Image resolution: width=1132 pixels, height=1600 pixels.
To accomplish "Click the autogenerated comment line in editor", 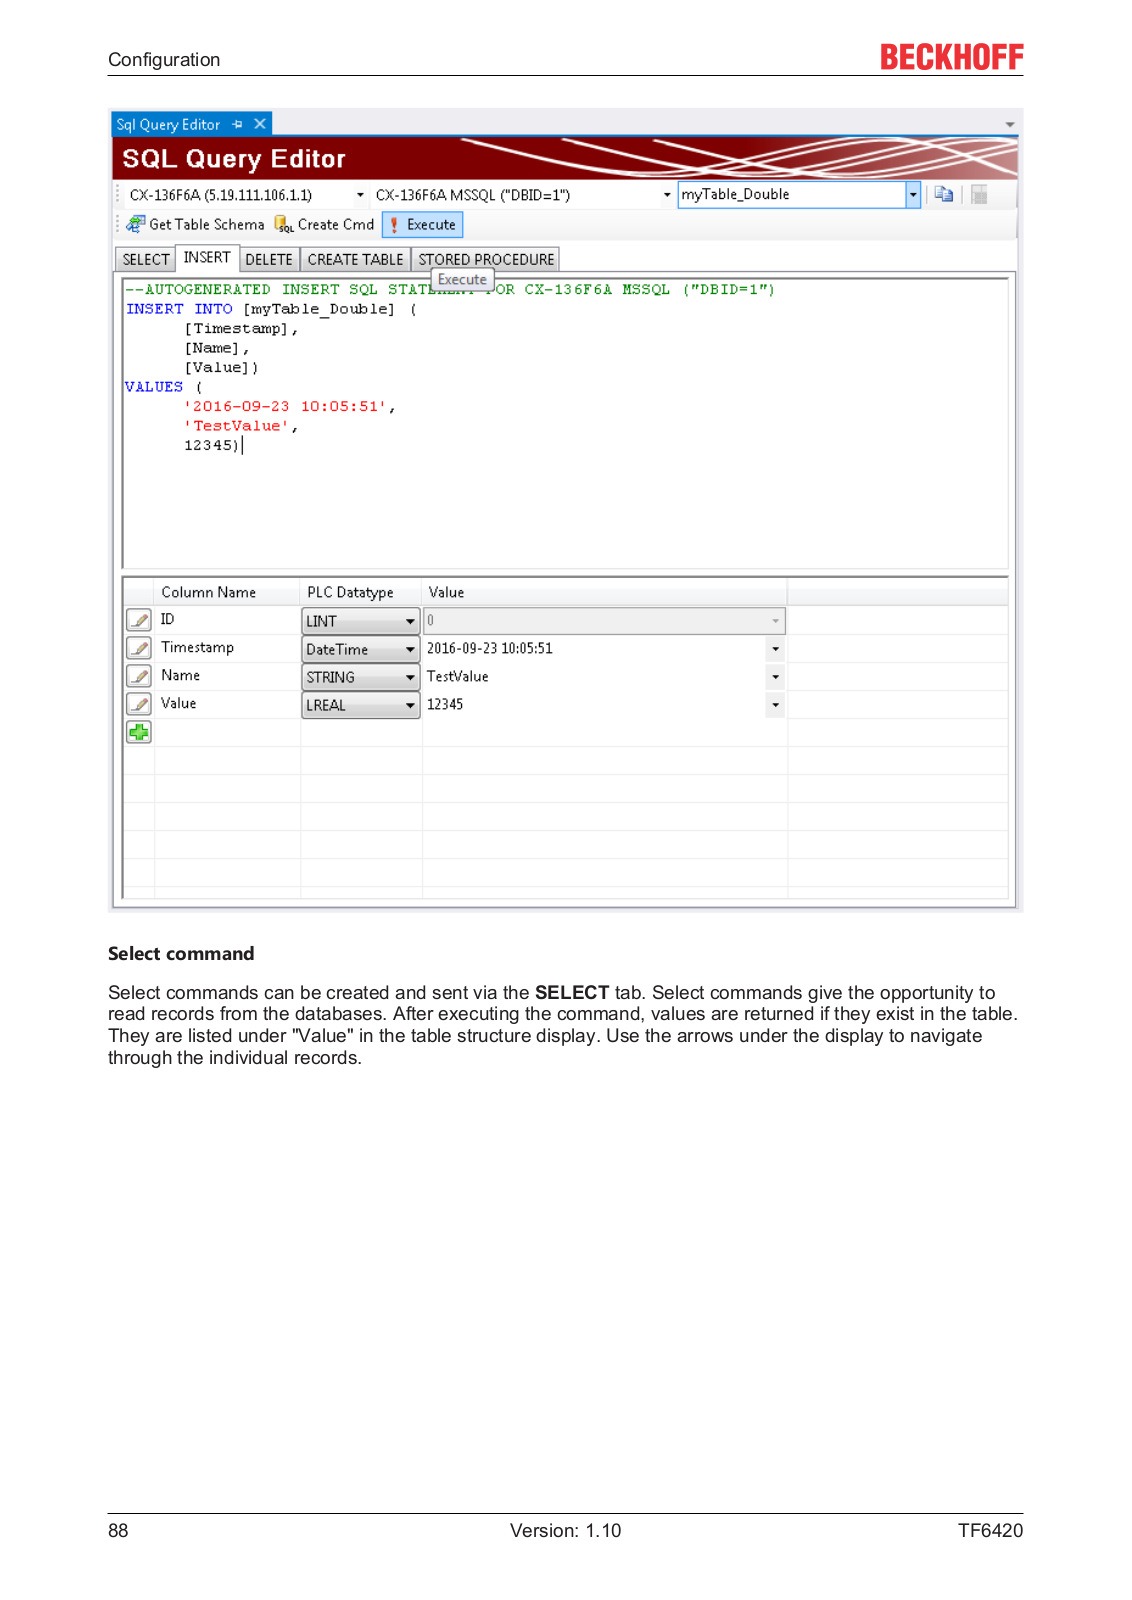I will coord(450,290).
